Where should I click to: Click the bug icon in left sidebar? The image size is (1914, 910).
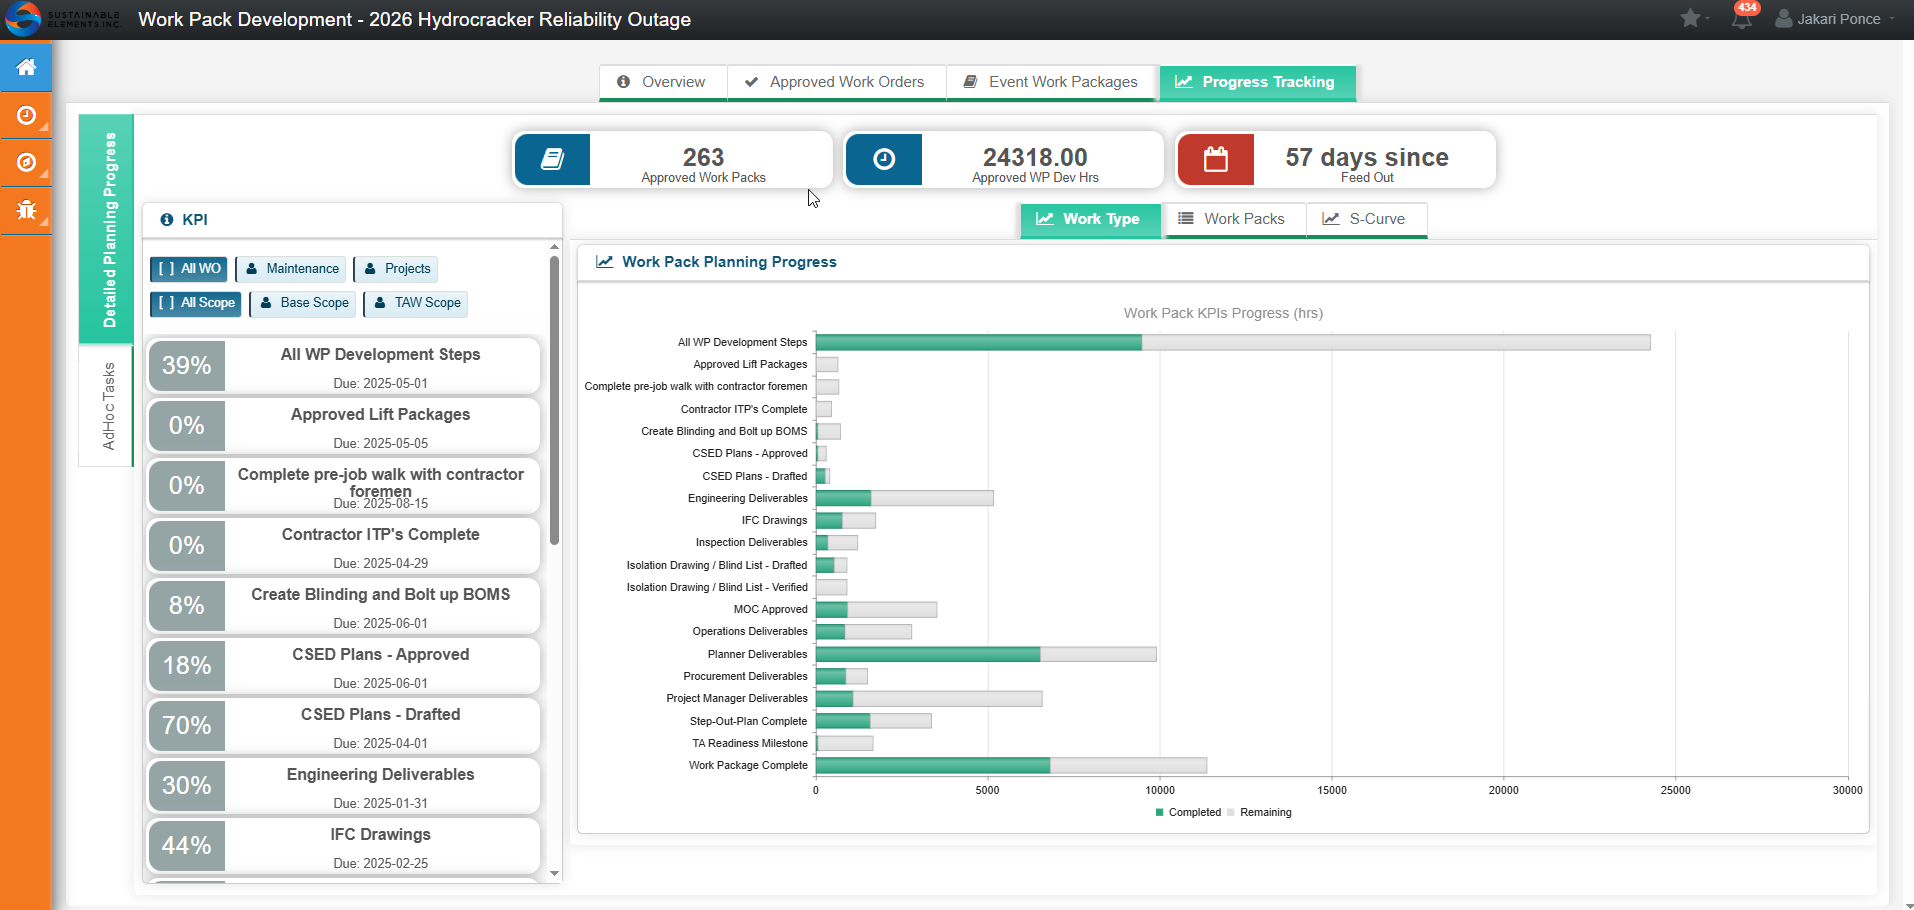pyautogui.click(x=26, y=210)
